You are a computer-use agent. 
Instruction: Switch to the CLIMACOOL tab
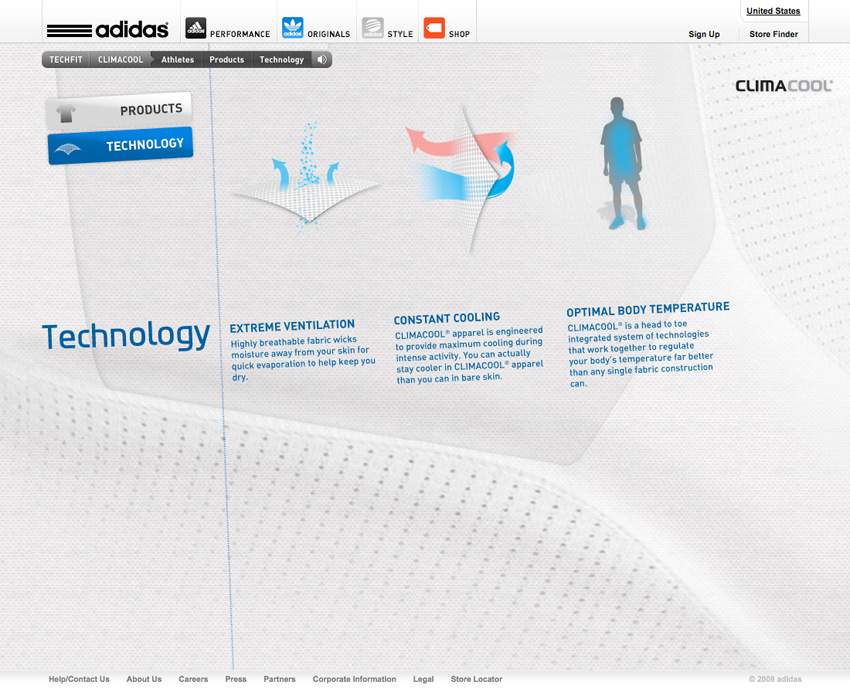coord(120,60)
